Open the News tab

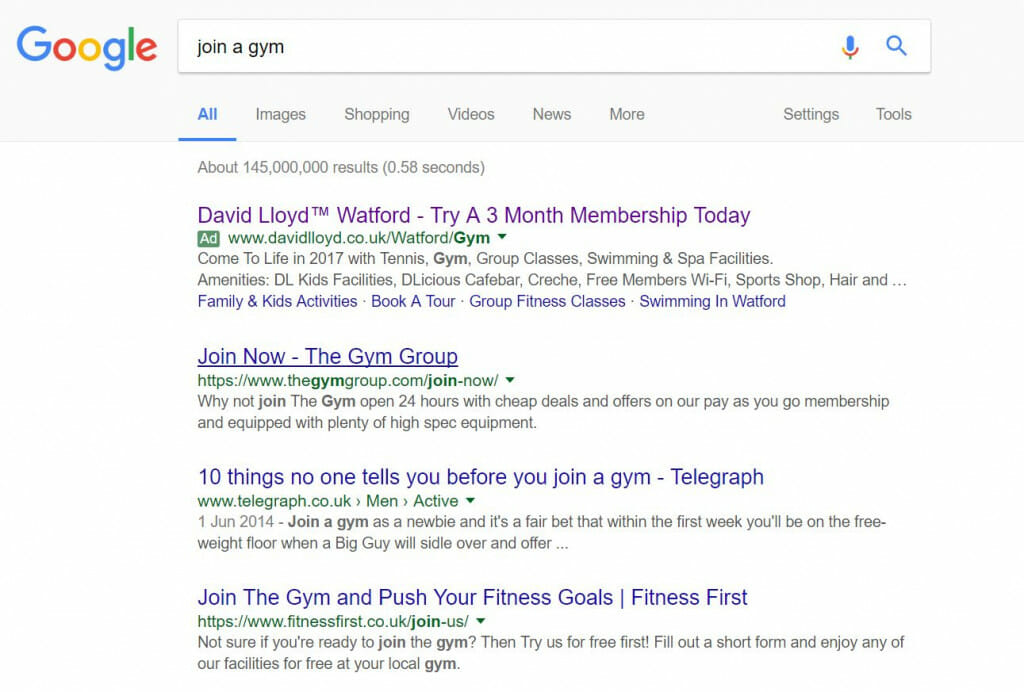pos(552,114)
